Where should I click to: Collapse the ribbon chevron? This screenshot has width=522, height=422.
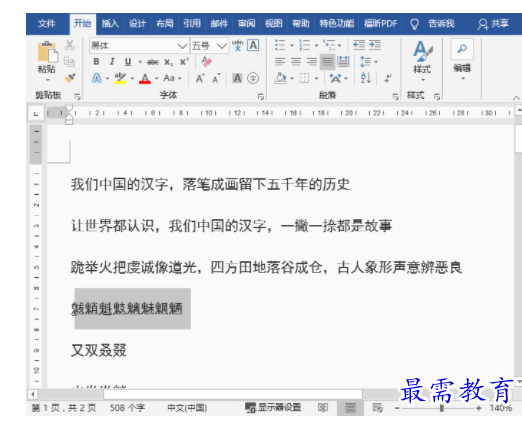click(516, 98)
